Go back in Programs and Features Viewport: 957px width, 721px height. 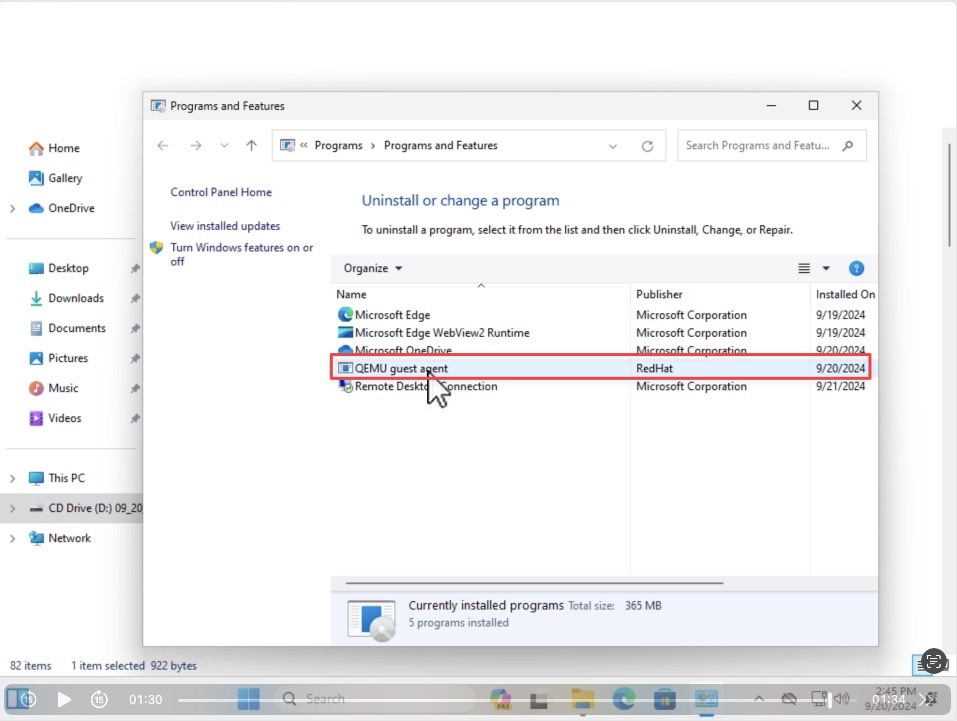point(162,145)
